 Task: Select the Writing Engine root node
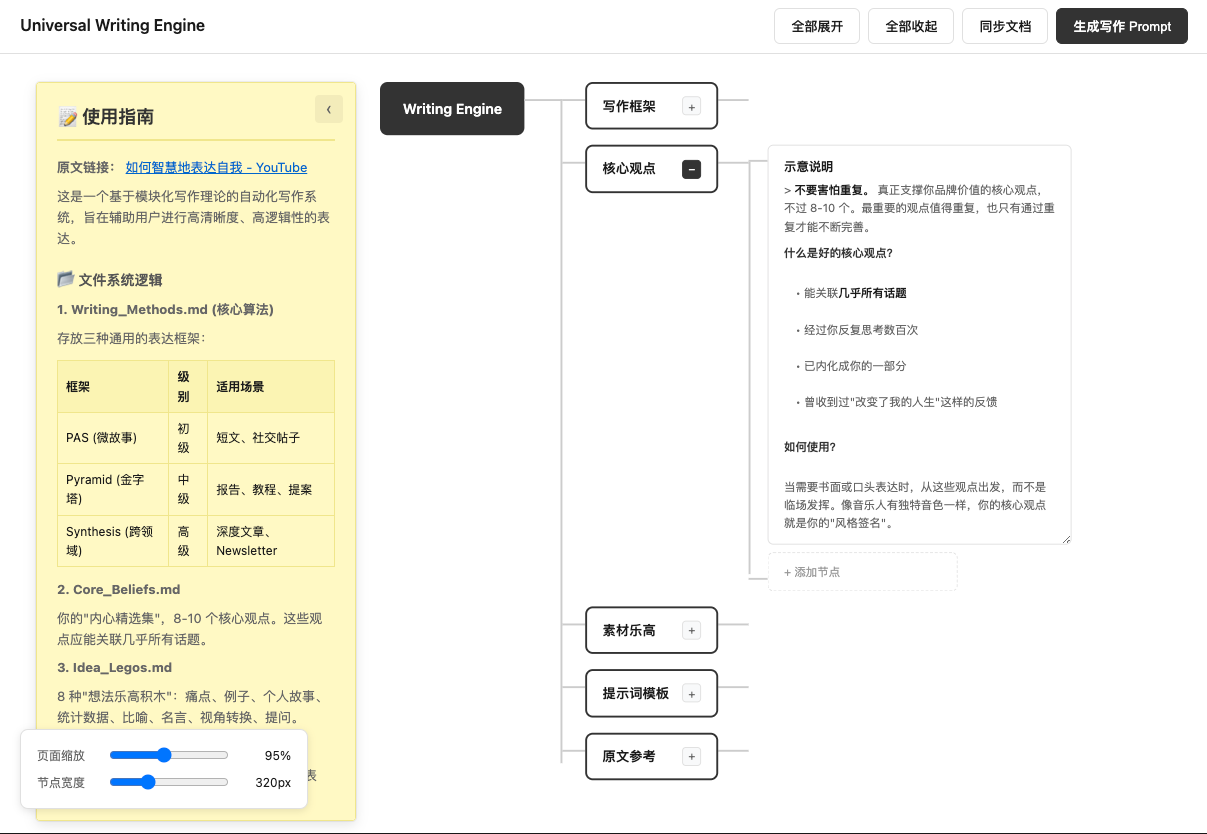[x=452, y=109]
